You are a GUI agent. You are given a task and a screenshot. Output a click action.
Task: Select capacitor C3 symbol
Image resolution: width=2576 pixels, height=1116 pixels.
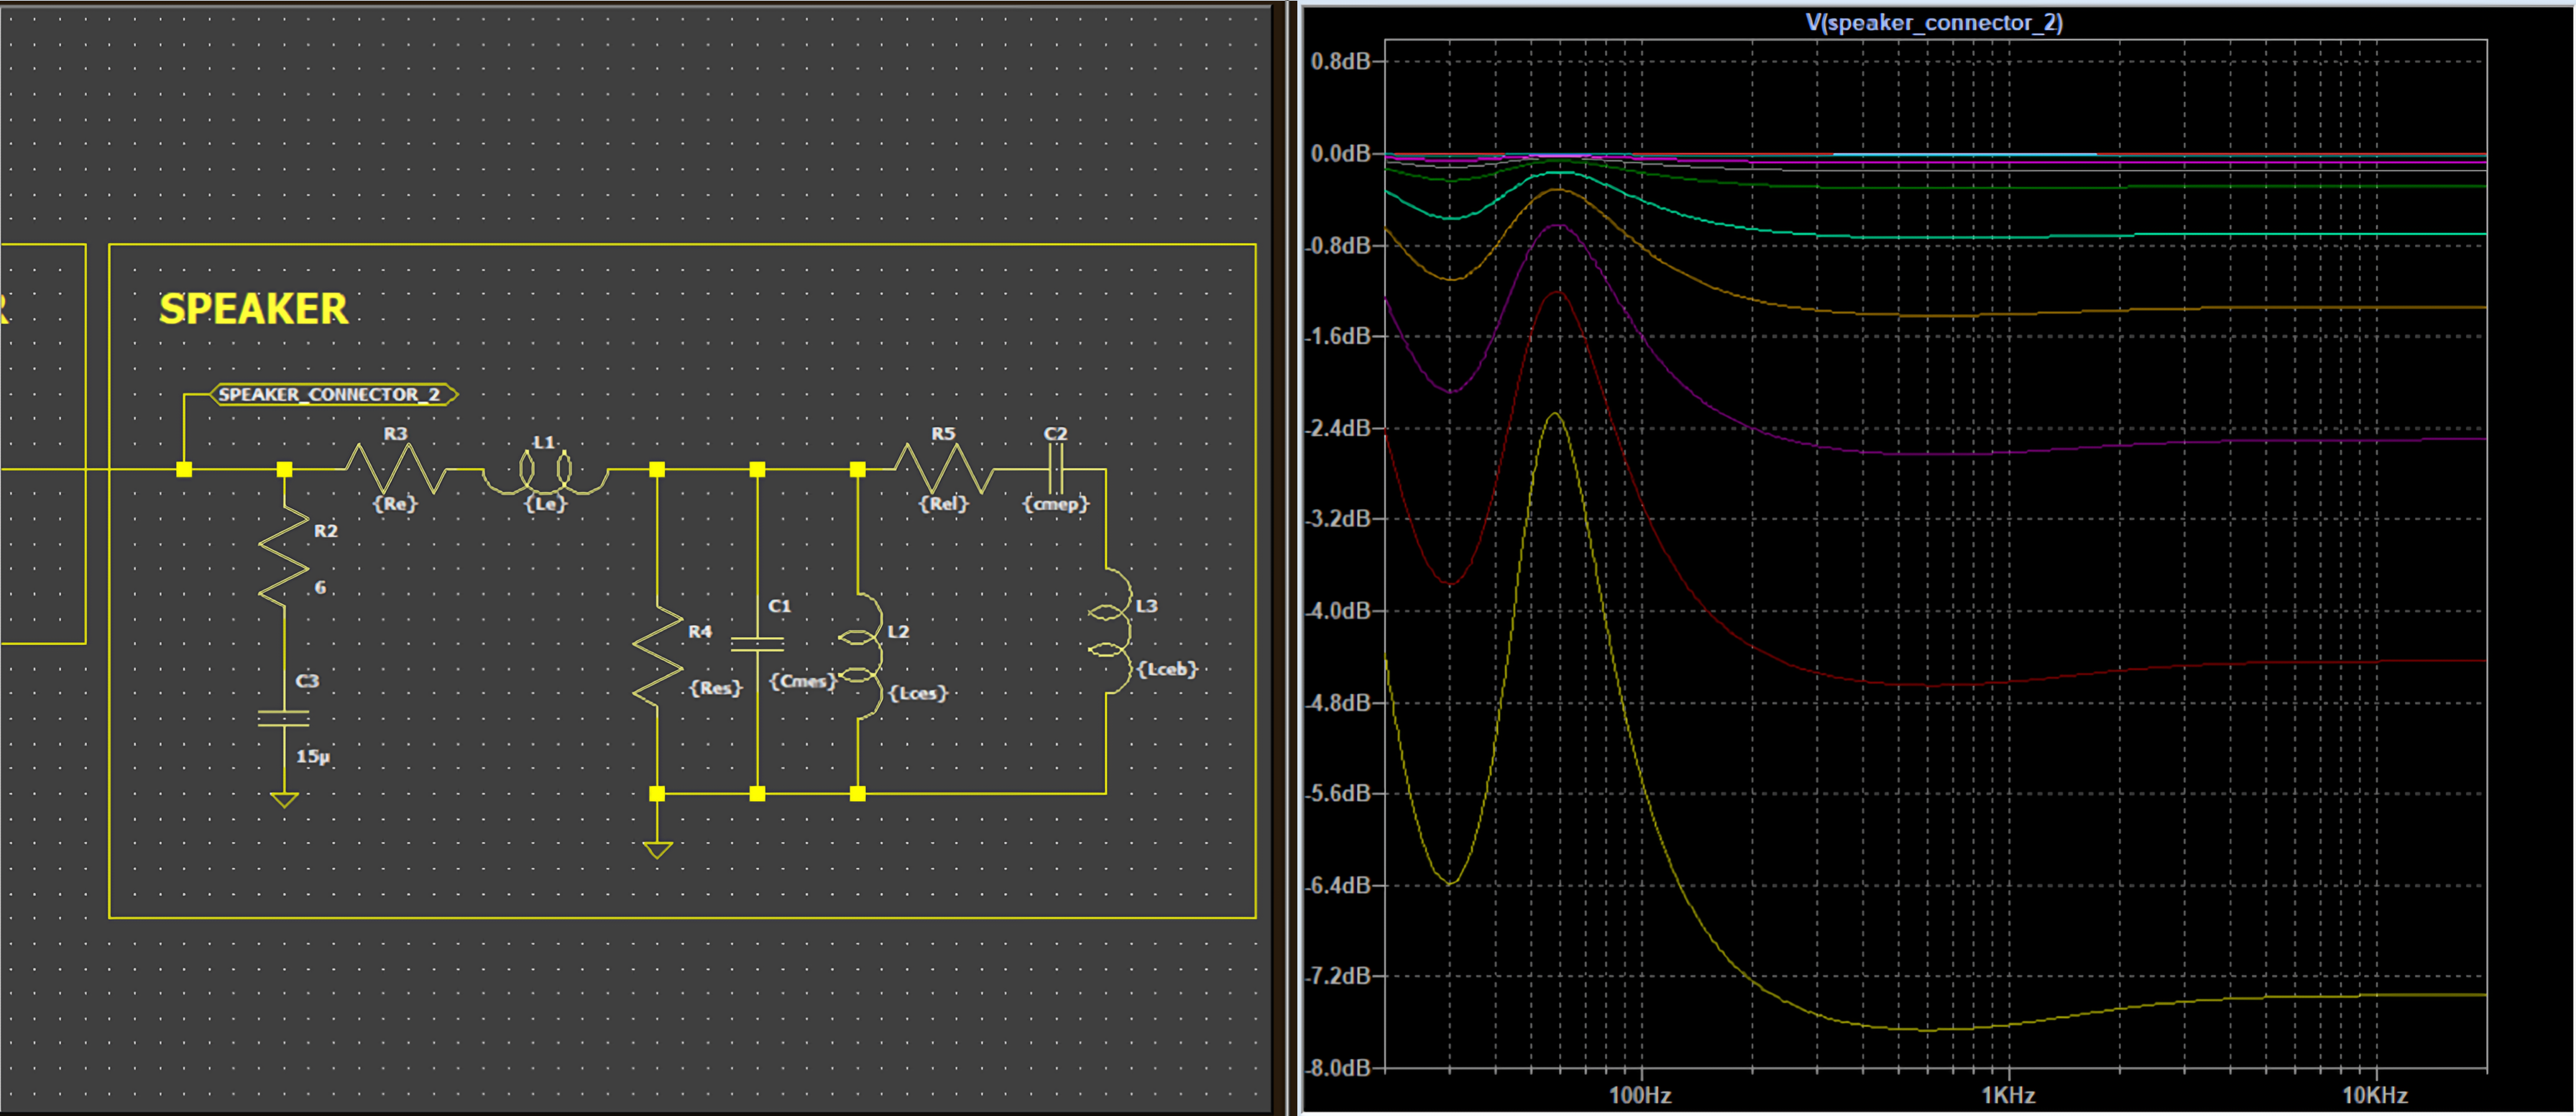pos(284,717)
